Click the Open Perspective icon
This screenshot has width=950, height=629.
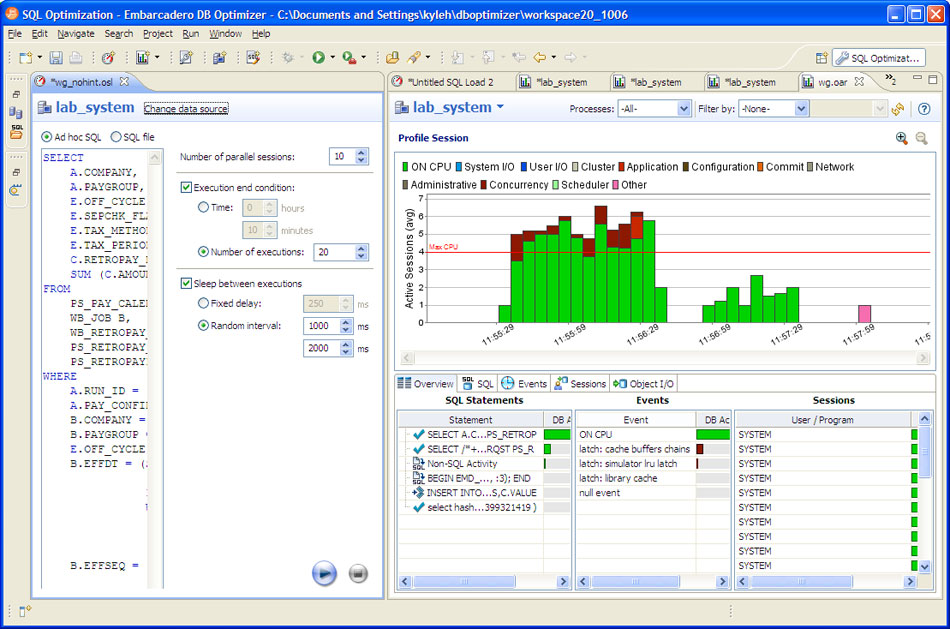point(821,58)
